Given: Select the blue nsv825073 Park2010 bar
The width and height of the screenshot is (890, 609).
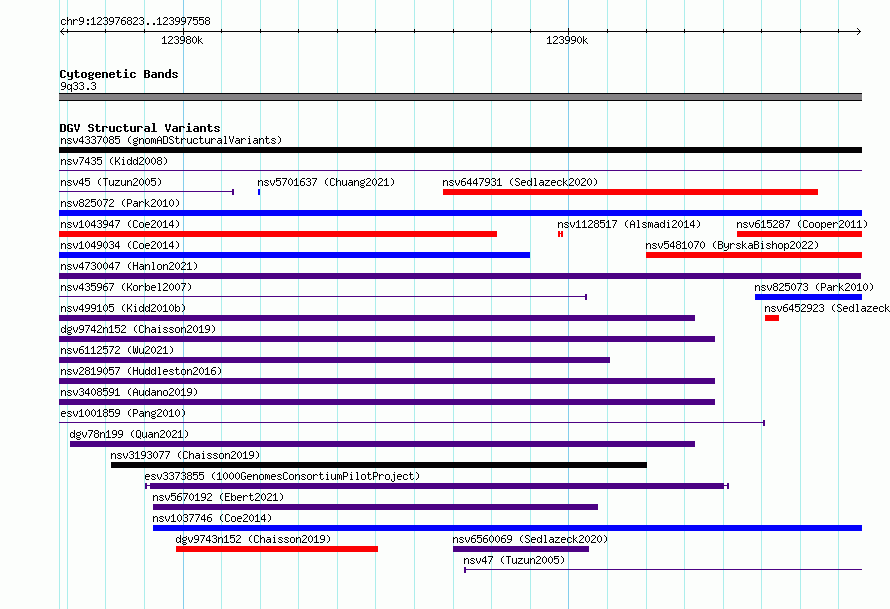Looking at the screenshot, I should click(808, 297).
